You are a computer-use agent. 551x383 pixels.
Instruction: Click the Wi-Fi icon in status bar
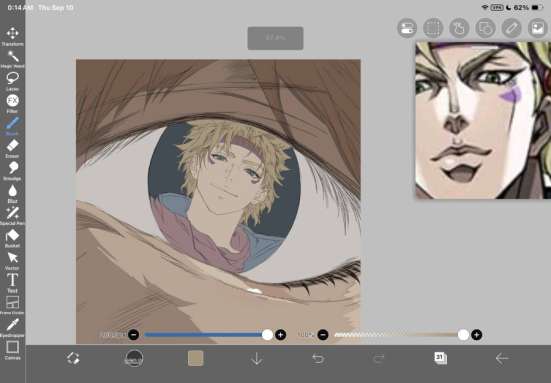pos(485,7)
